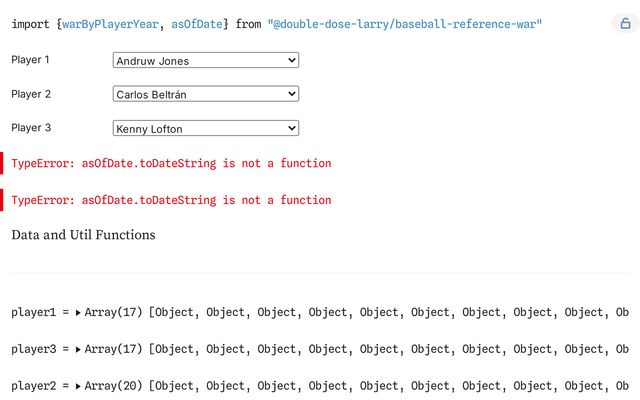The width and height of the screenshot is (640, 400).
Task: Select the second TypeError error message
Action: 171,200
